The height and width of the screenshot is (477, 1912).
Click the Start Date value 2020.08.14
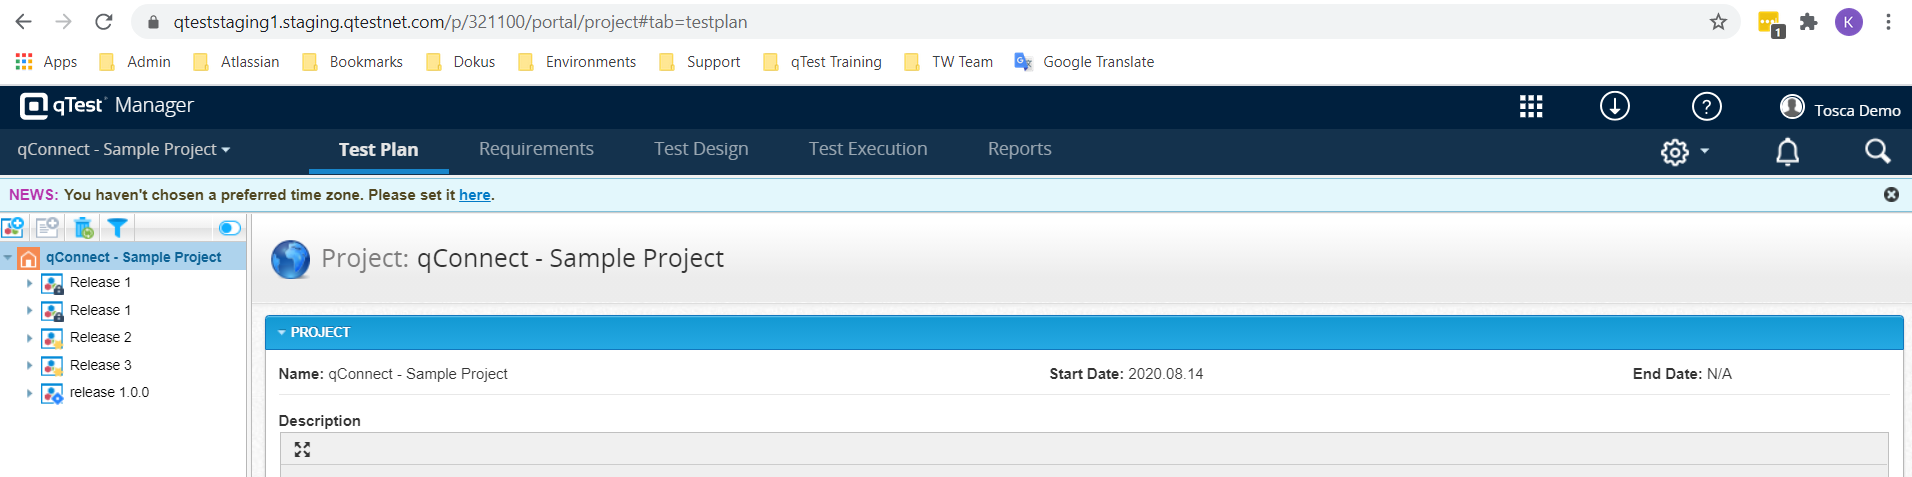[1166, 374]
